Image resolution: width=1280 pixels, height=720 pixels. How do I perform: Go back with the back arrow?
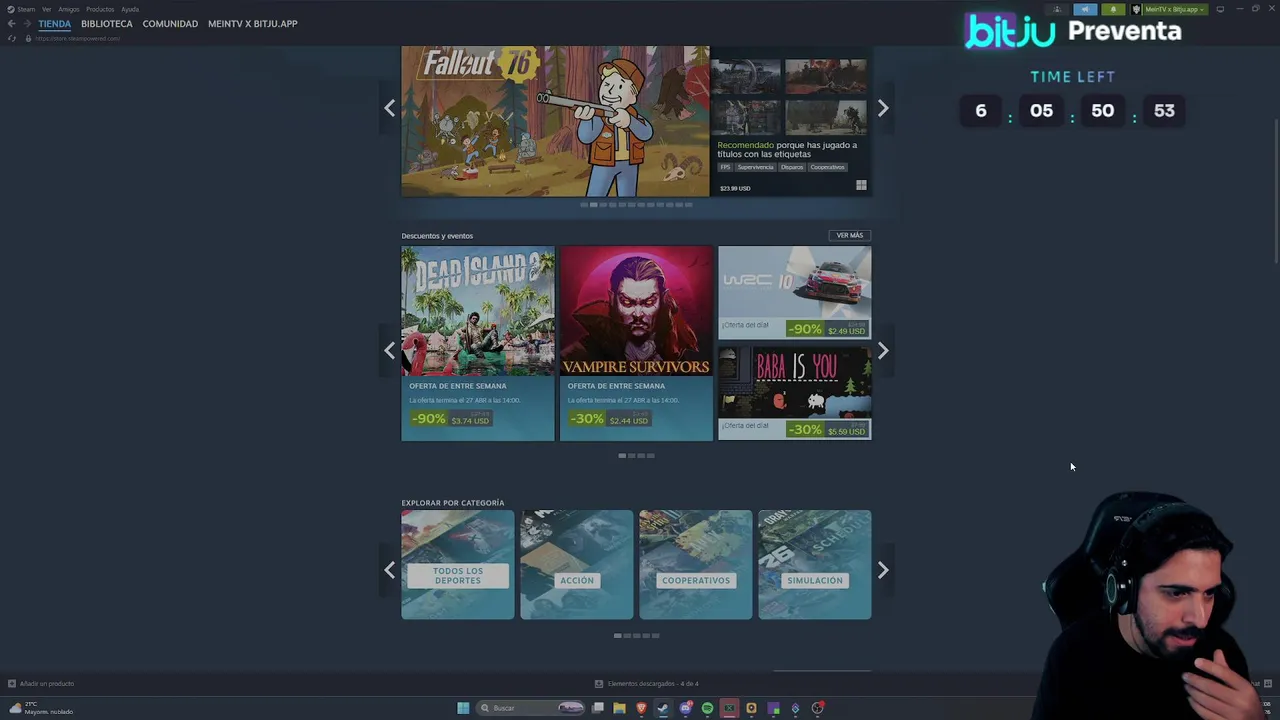(x=11, y=24)
